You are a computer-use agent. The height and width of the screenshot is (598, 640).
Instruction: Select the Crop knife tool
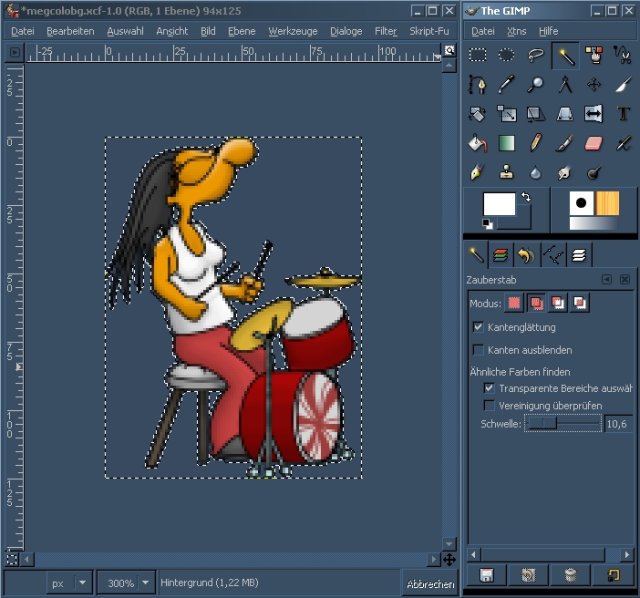tap(623, 84)
